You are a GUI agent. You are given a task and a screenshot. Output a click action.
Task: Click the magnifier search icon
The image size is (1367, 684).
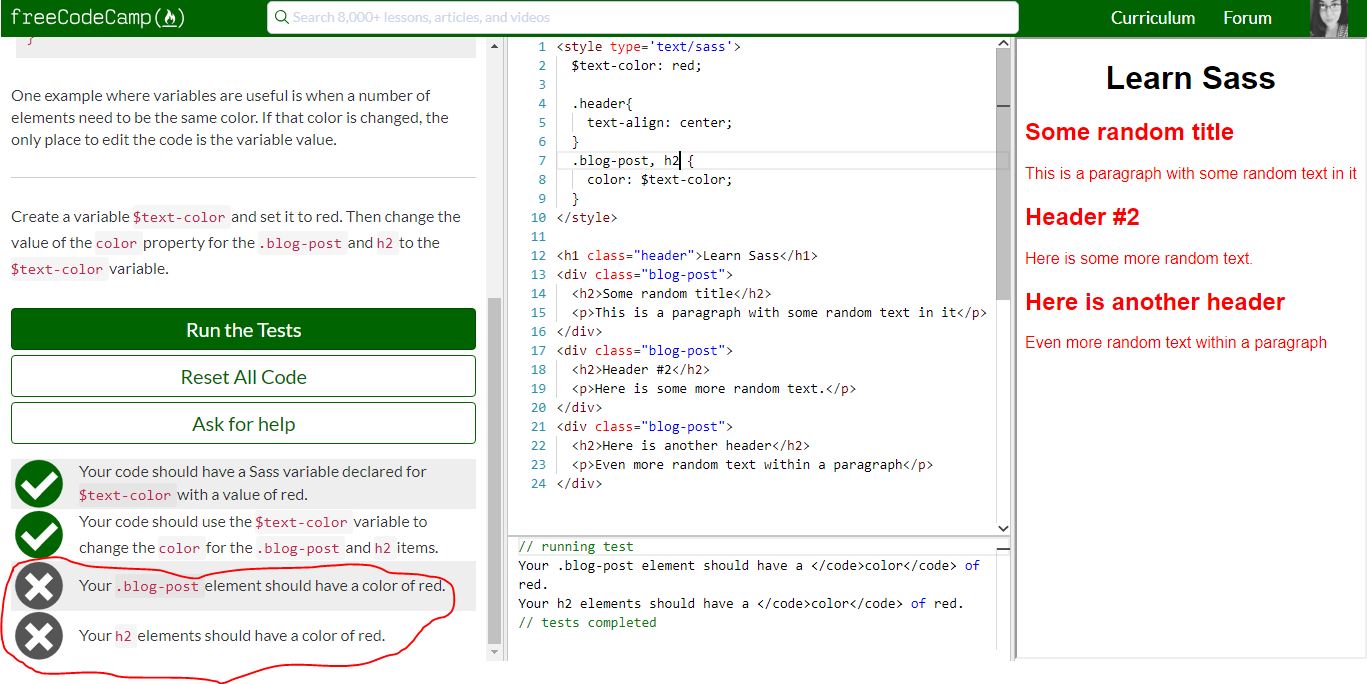click(x=281, y=17)
